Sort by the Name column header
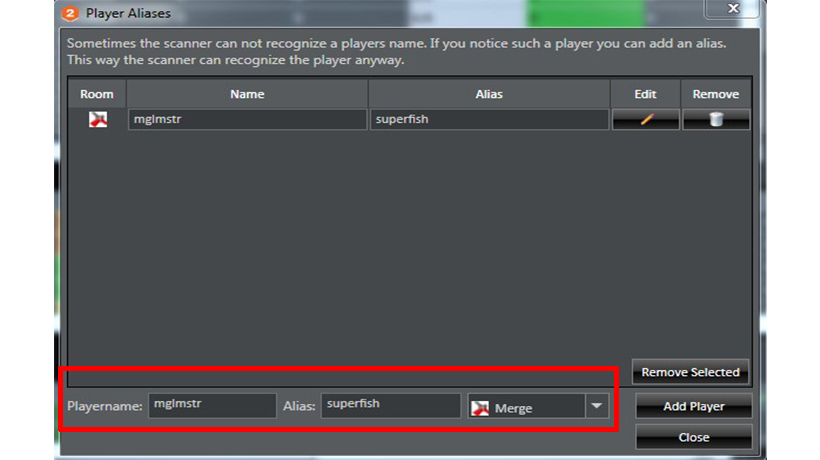Screen dimensions: 820x460 pyautogui.click(x=247, y=94)
